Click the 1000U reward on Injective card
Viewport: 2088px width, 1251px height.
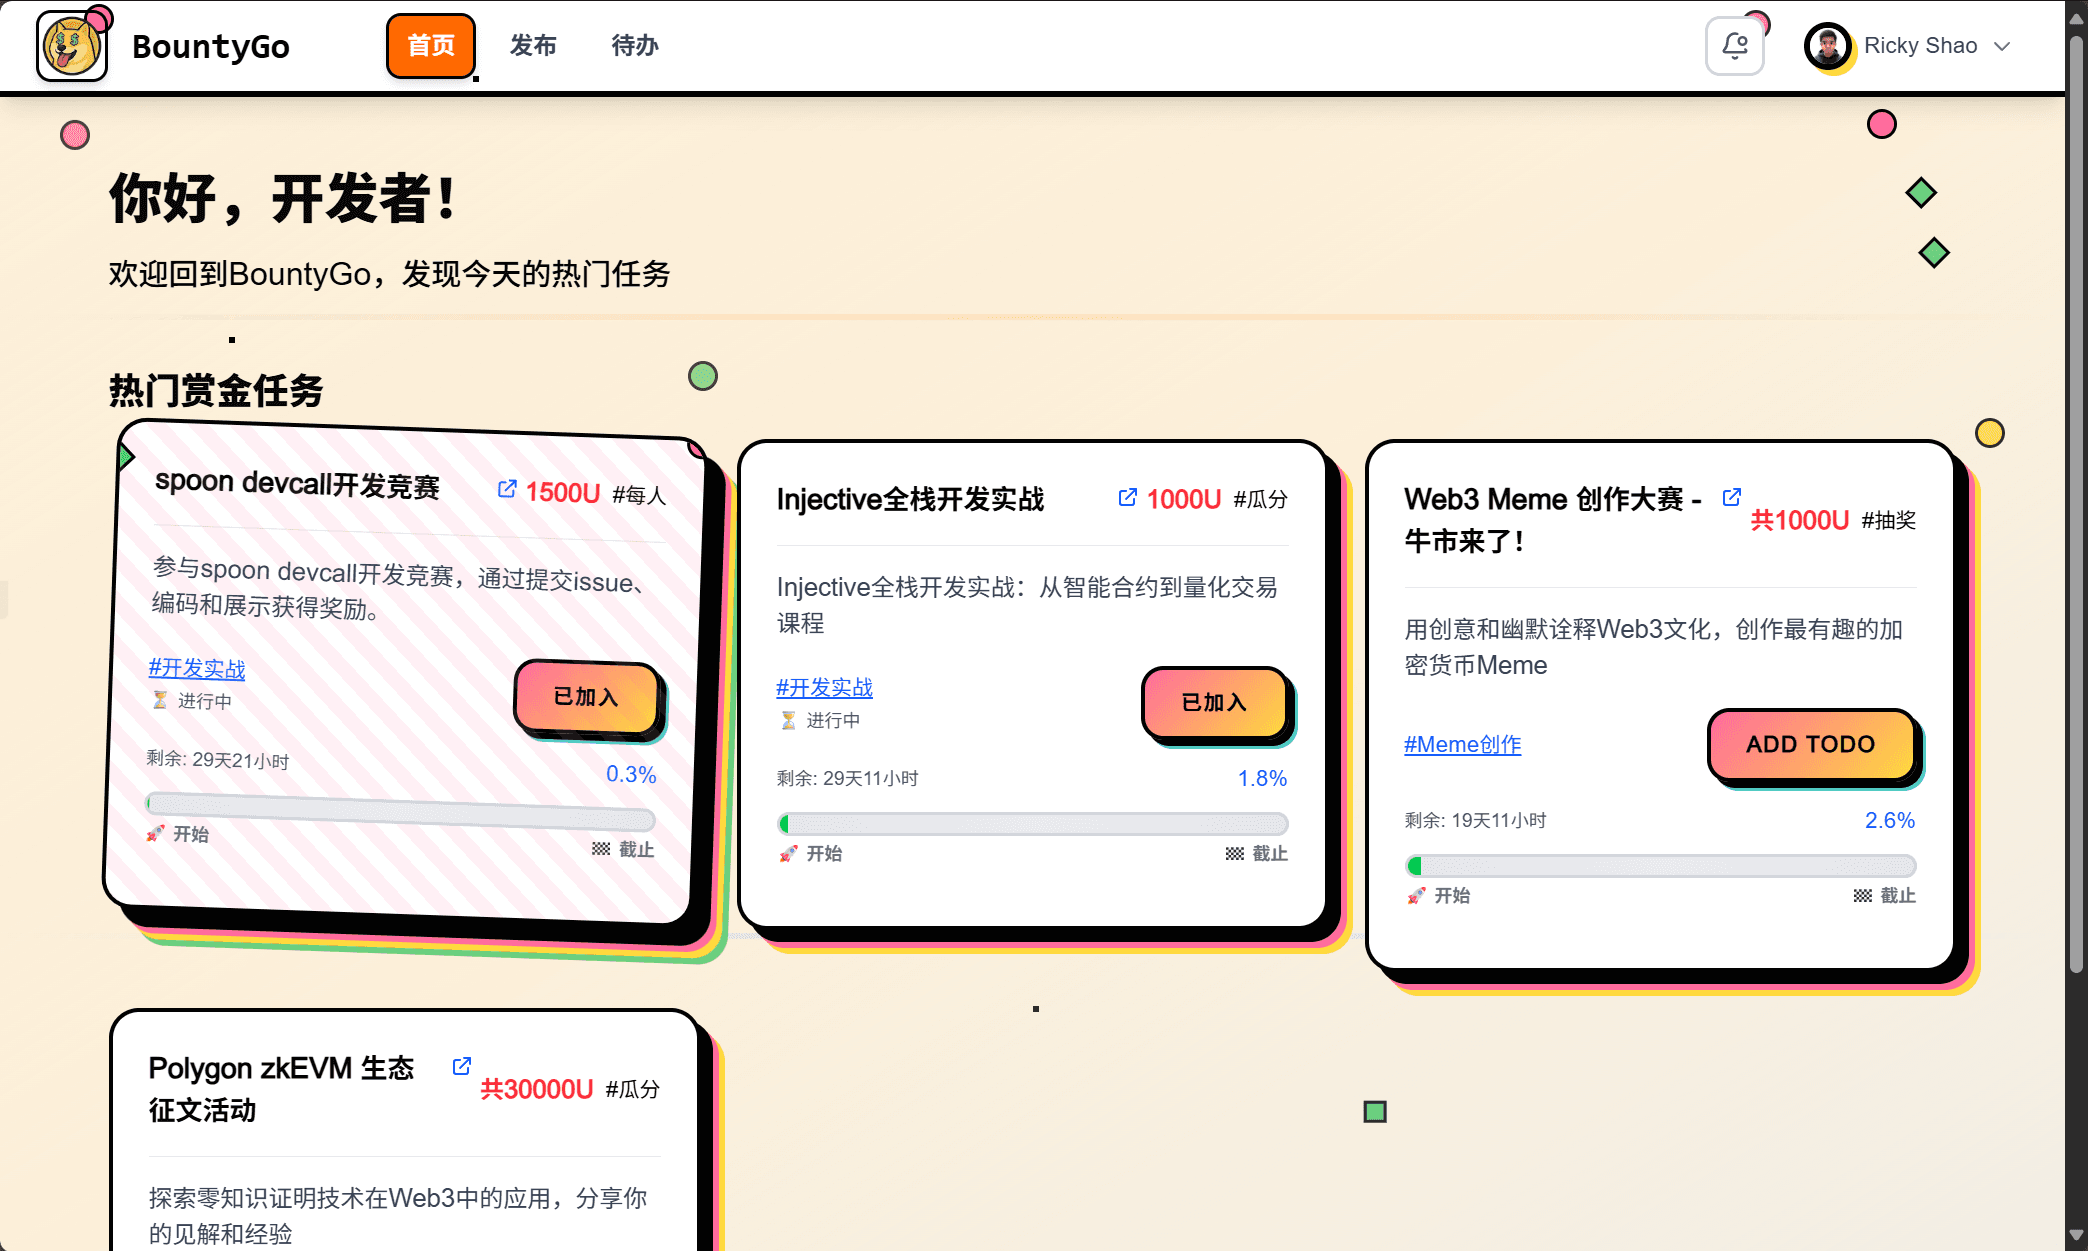(x=1184, y=499)
